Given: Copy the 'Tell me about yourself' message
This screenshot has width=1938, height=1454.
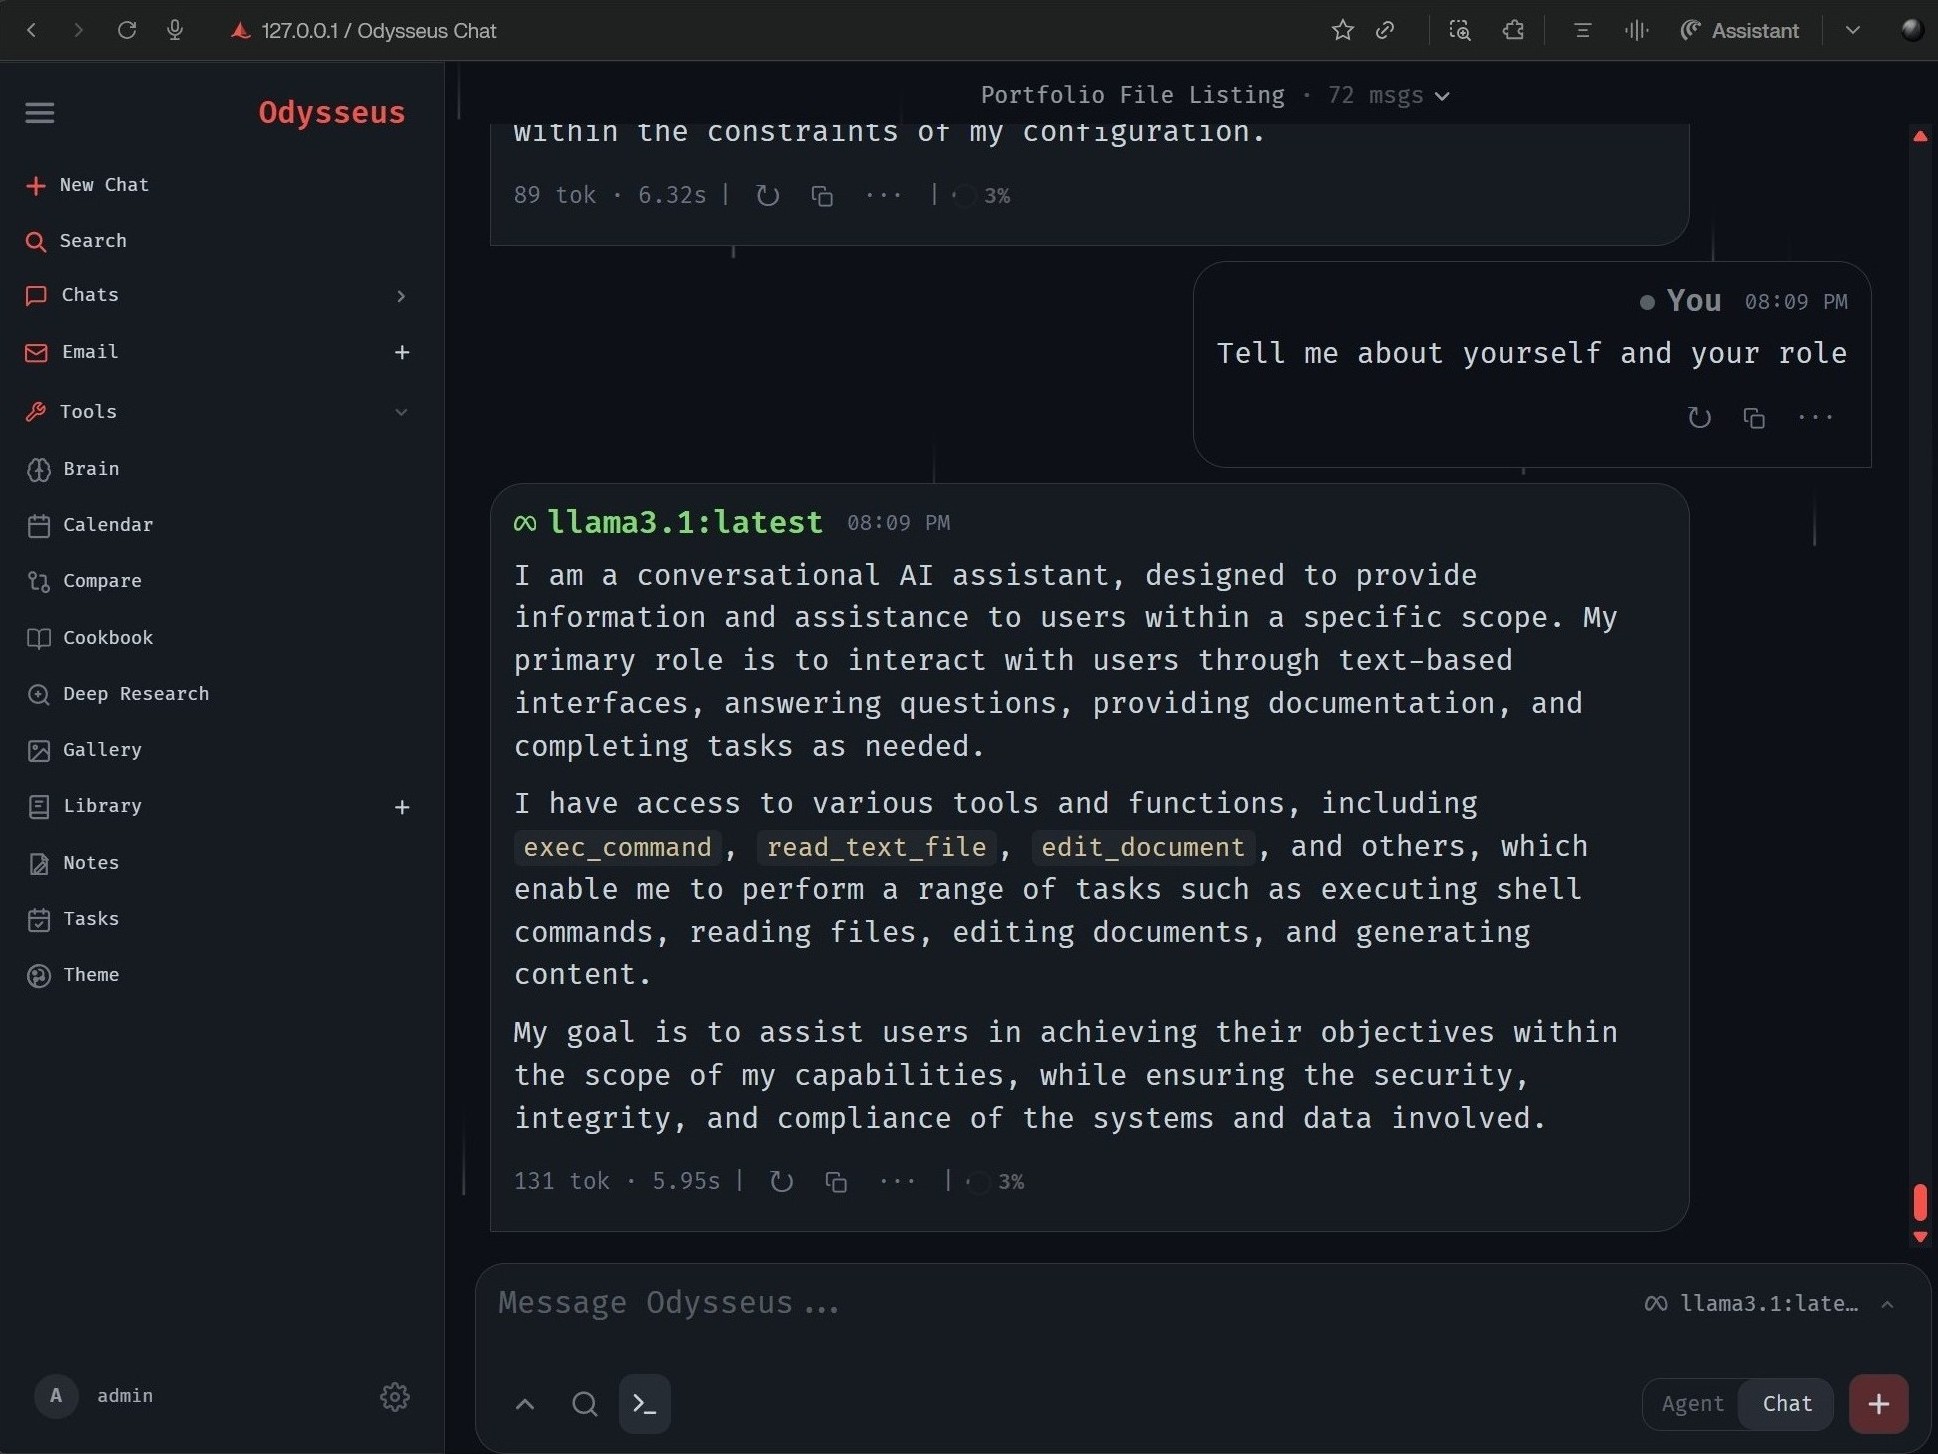Looking at the screenshot, I should [1754, 418].
